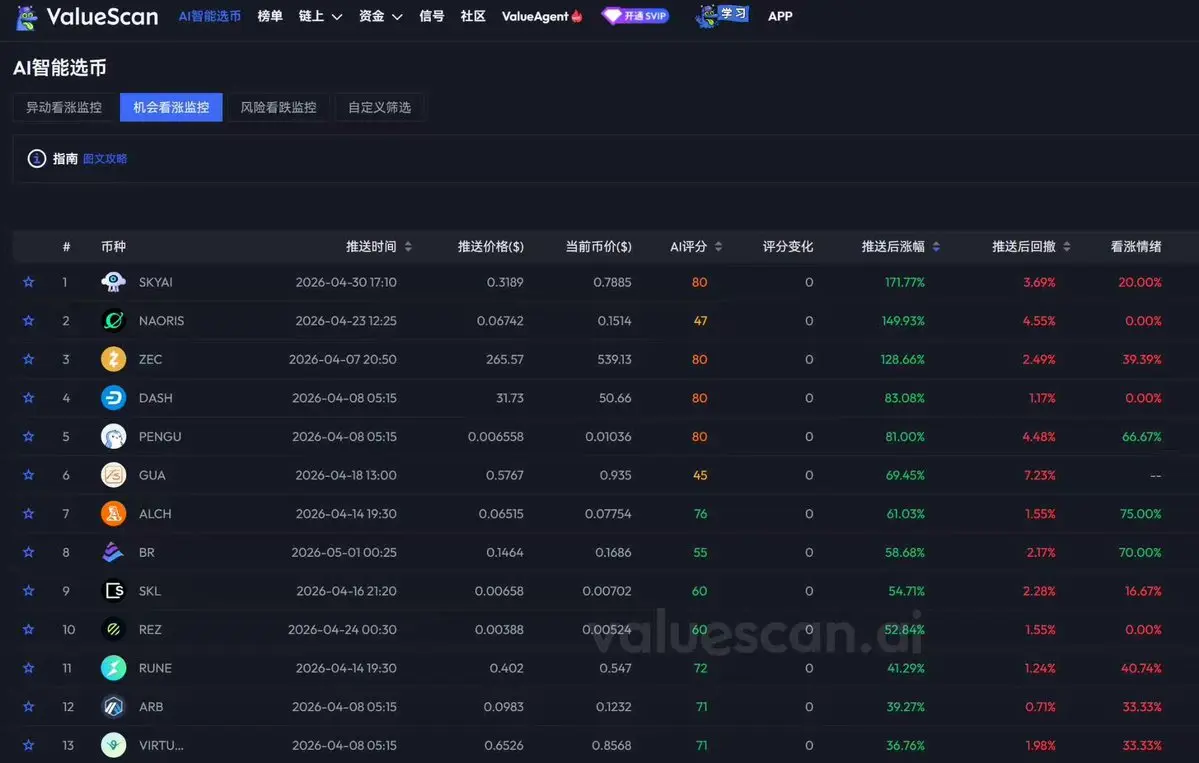Click the BR coin icon
The width and height of the screenshot is (1199, 763).
113,552
